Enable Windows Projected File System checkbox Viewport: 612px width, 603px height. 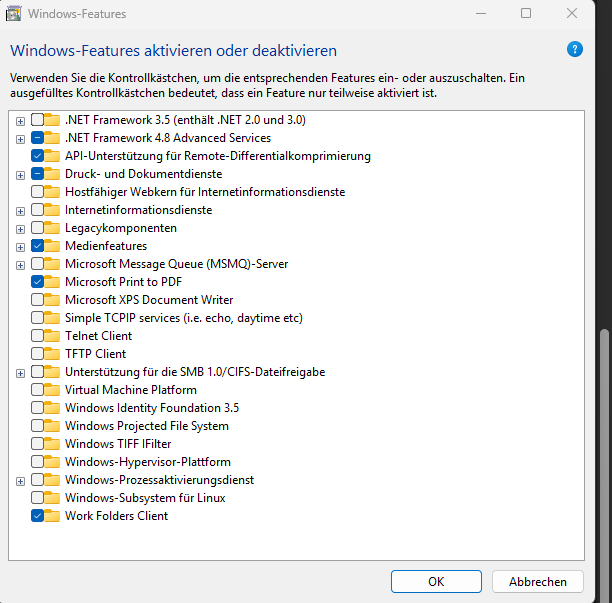click(x=37, y=426)
